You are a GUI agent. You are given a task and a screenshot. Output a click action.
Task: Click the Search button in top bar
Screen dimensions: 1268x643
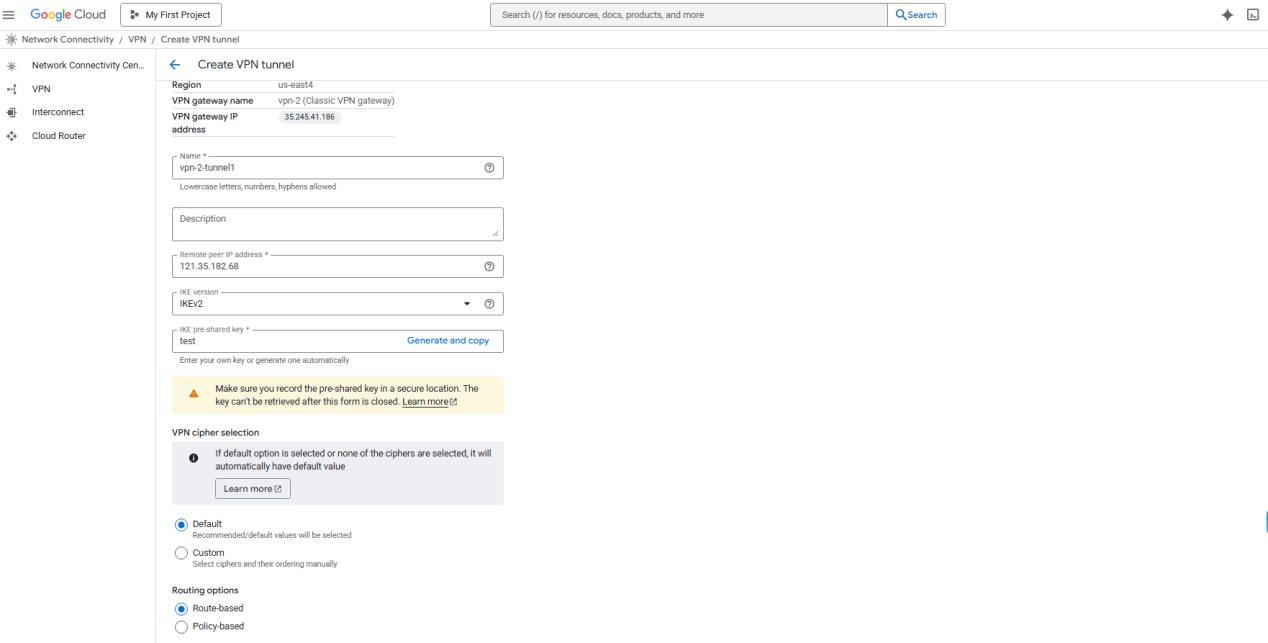pos(916,15)
